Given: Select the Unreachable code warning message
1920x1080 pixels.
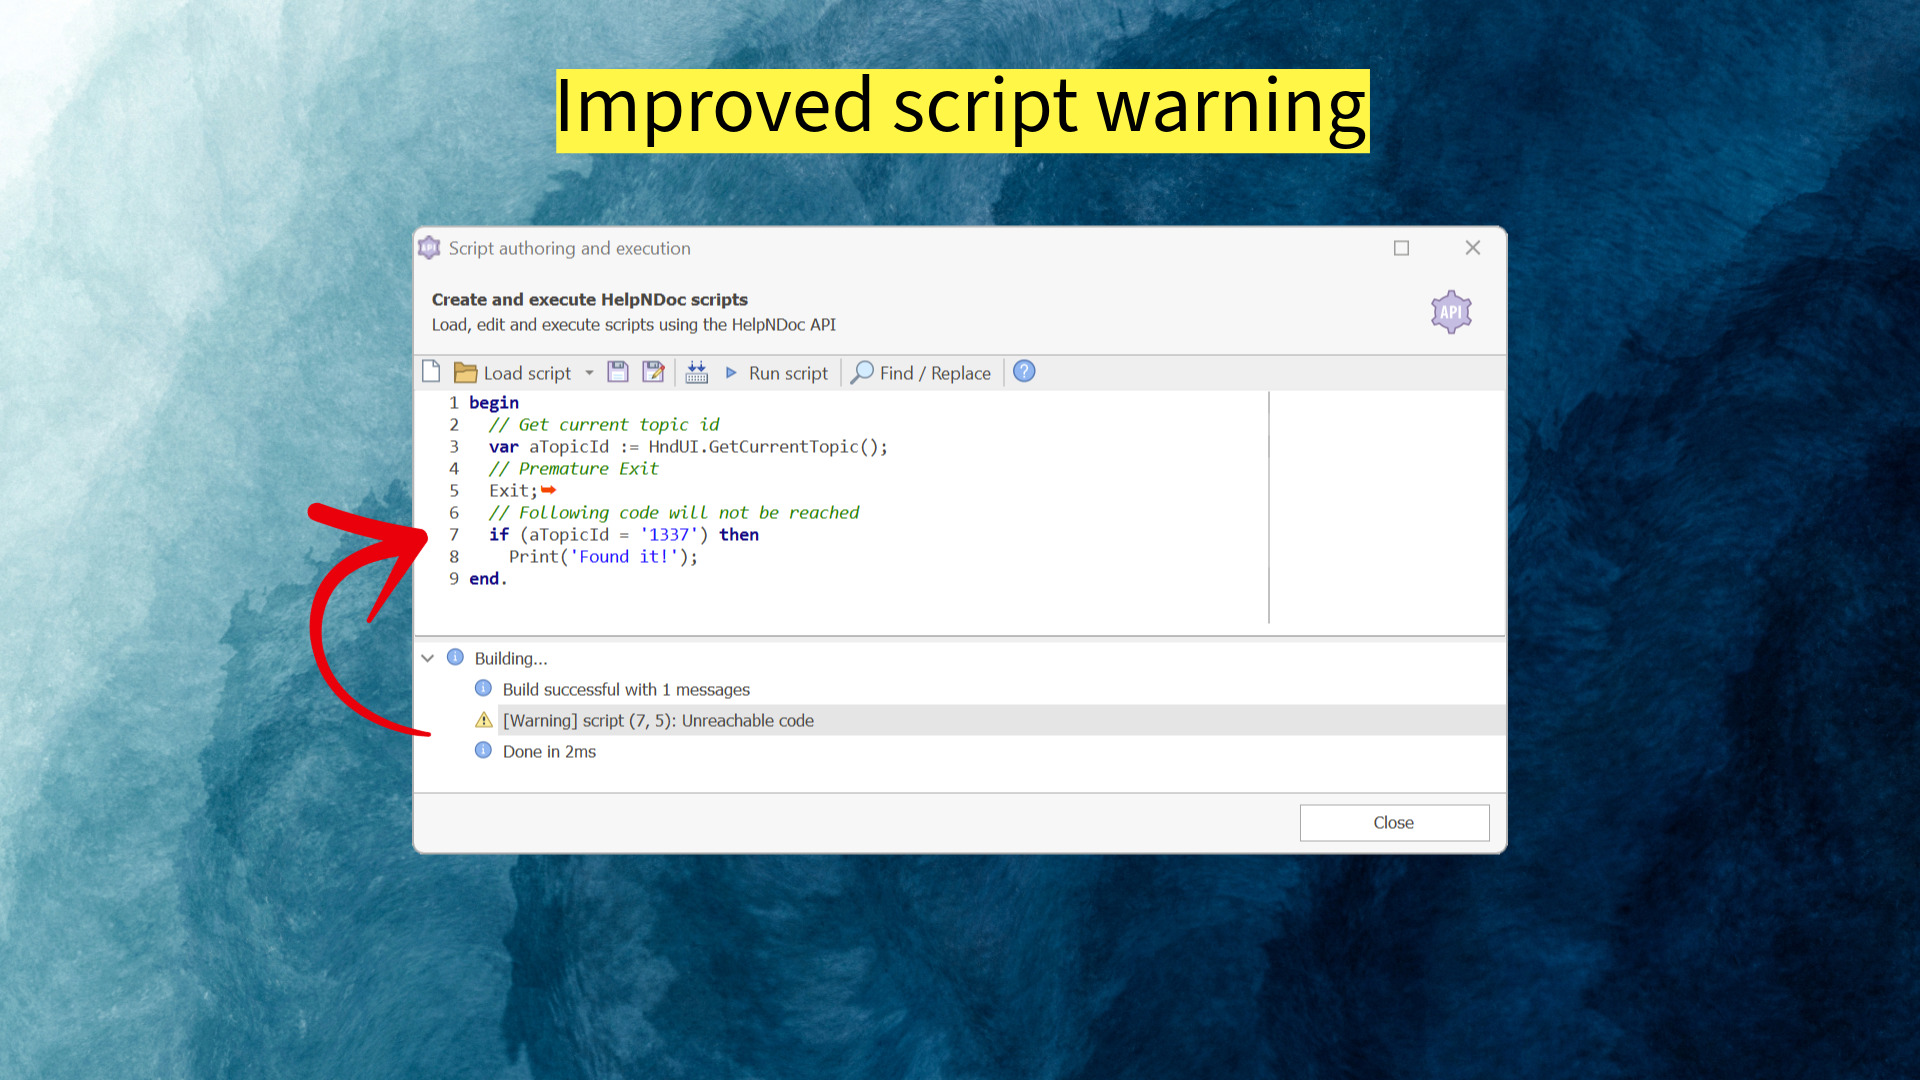Looking at the screenshot, I should (658, 720).
